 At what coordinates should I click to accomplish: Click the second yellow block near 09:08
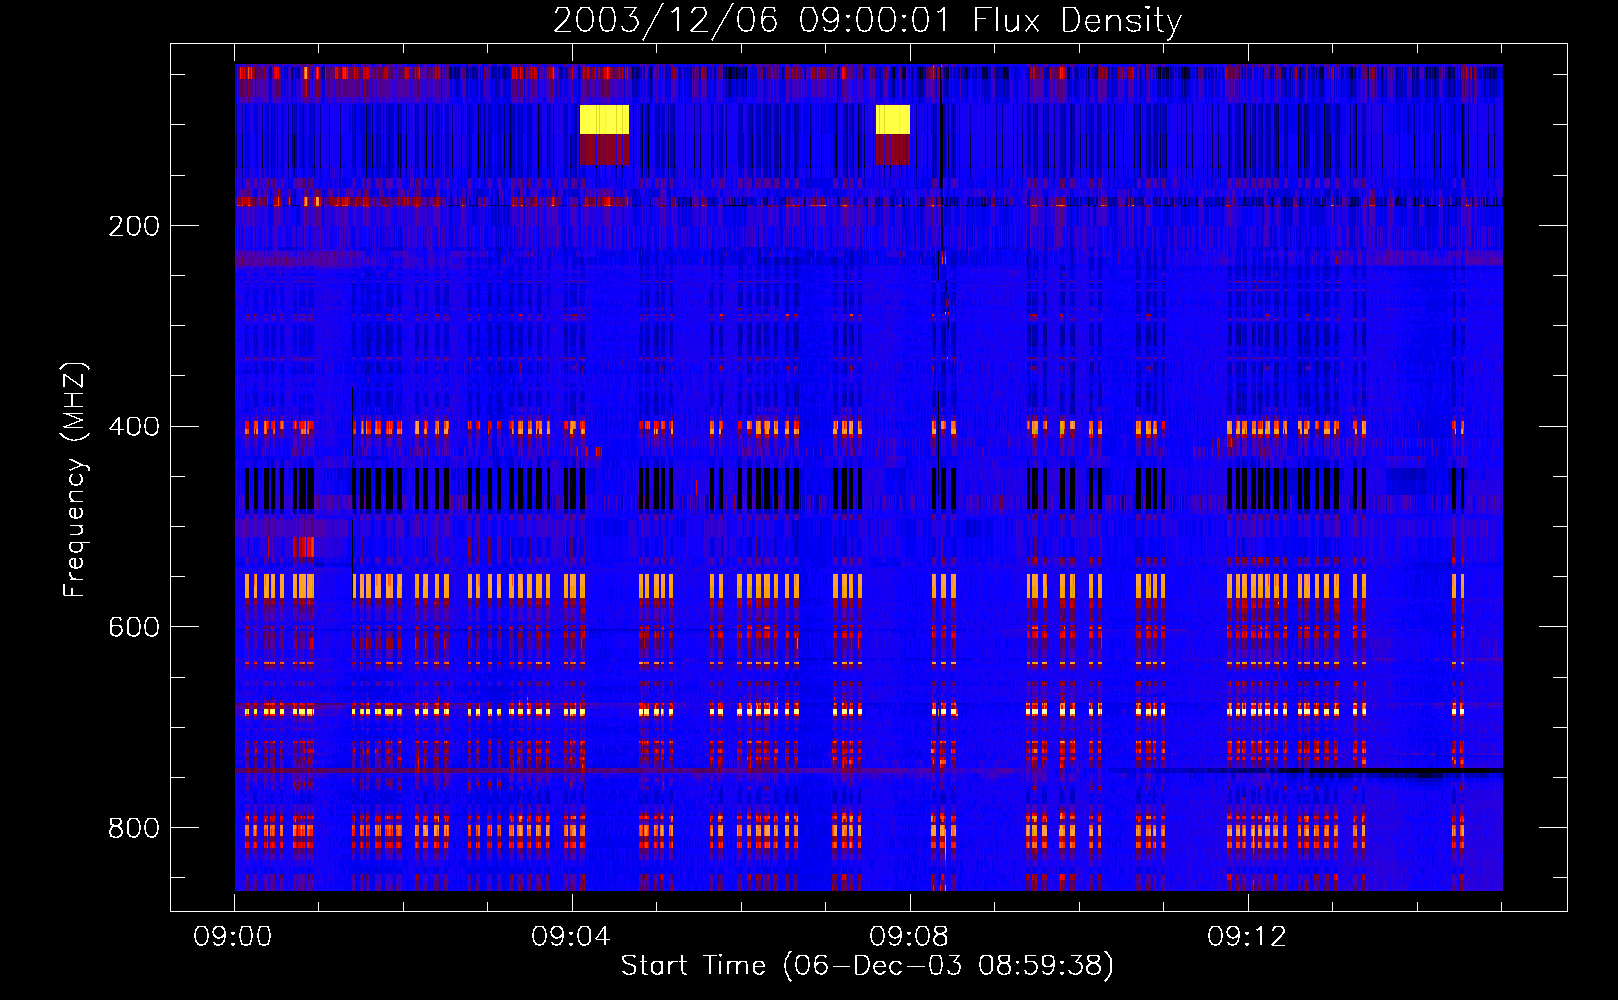[x=893, y=119]
